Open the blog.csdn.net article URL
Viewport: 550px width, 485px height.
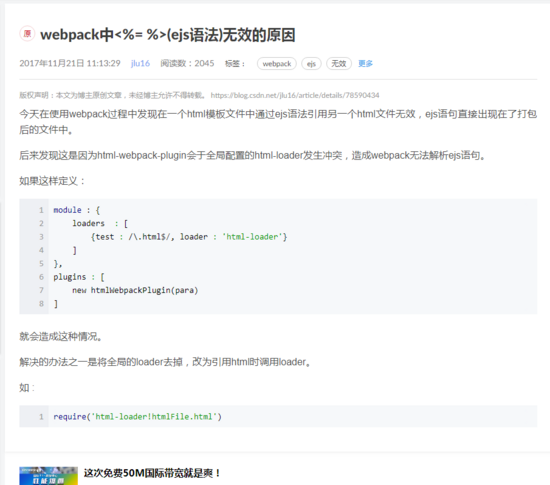click(x=295, y=95)
